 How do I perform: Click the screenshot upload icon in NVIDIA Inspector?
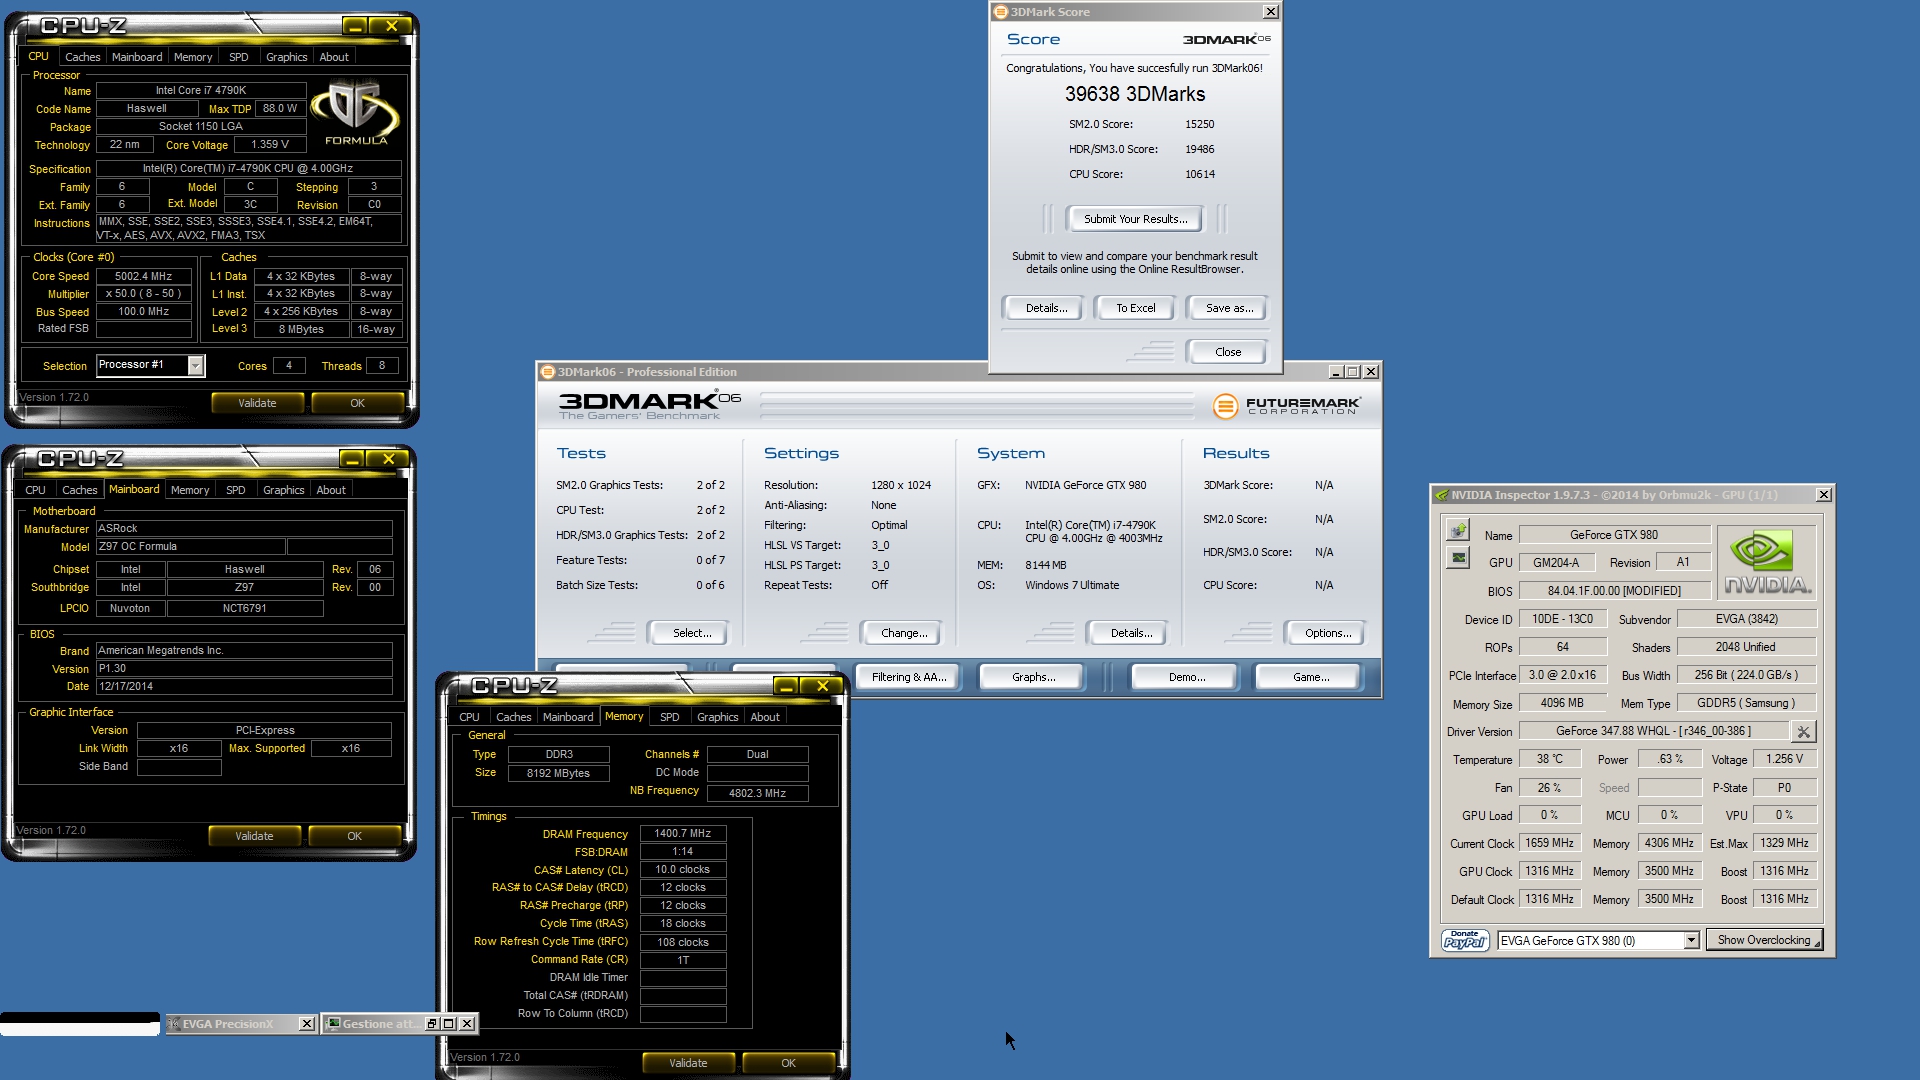pos(1458,529)
